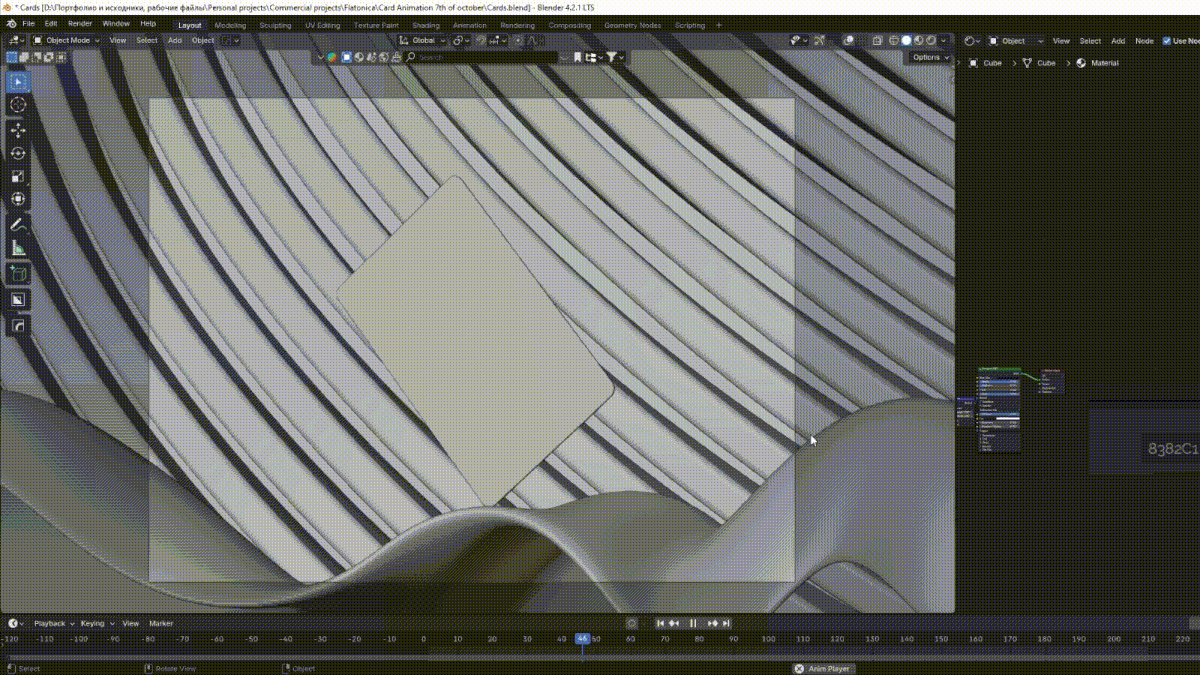Viewport: 1200px width, 675px height.
Task: Expand the Global transform orientation dropdown
Action: pos(423,41)
